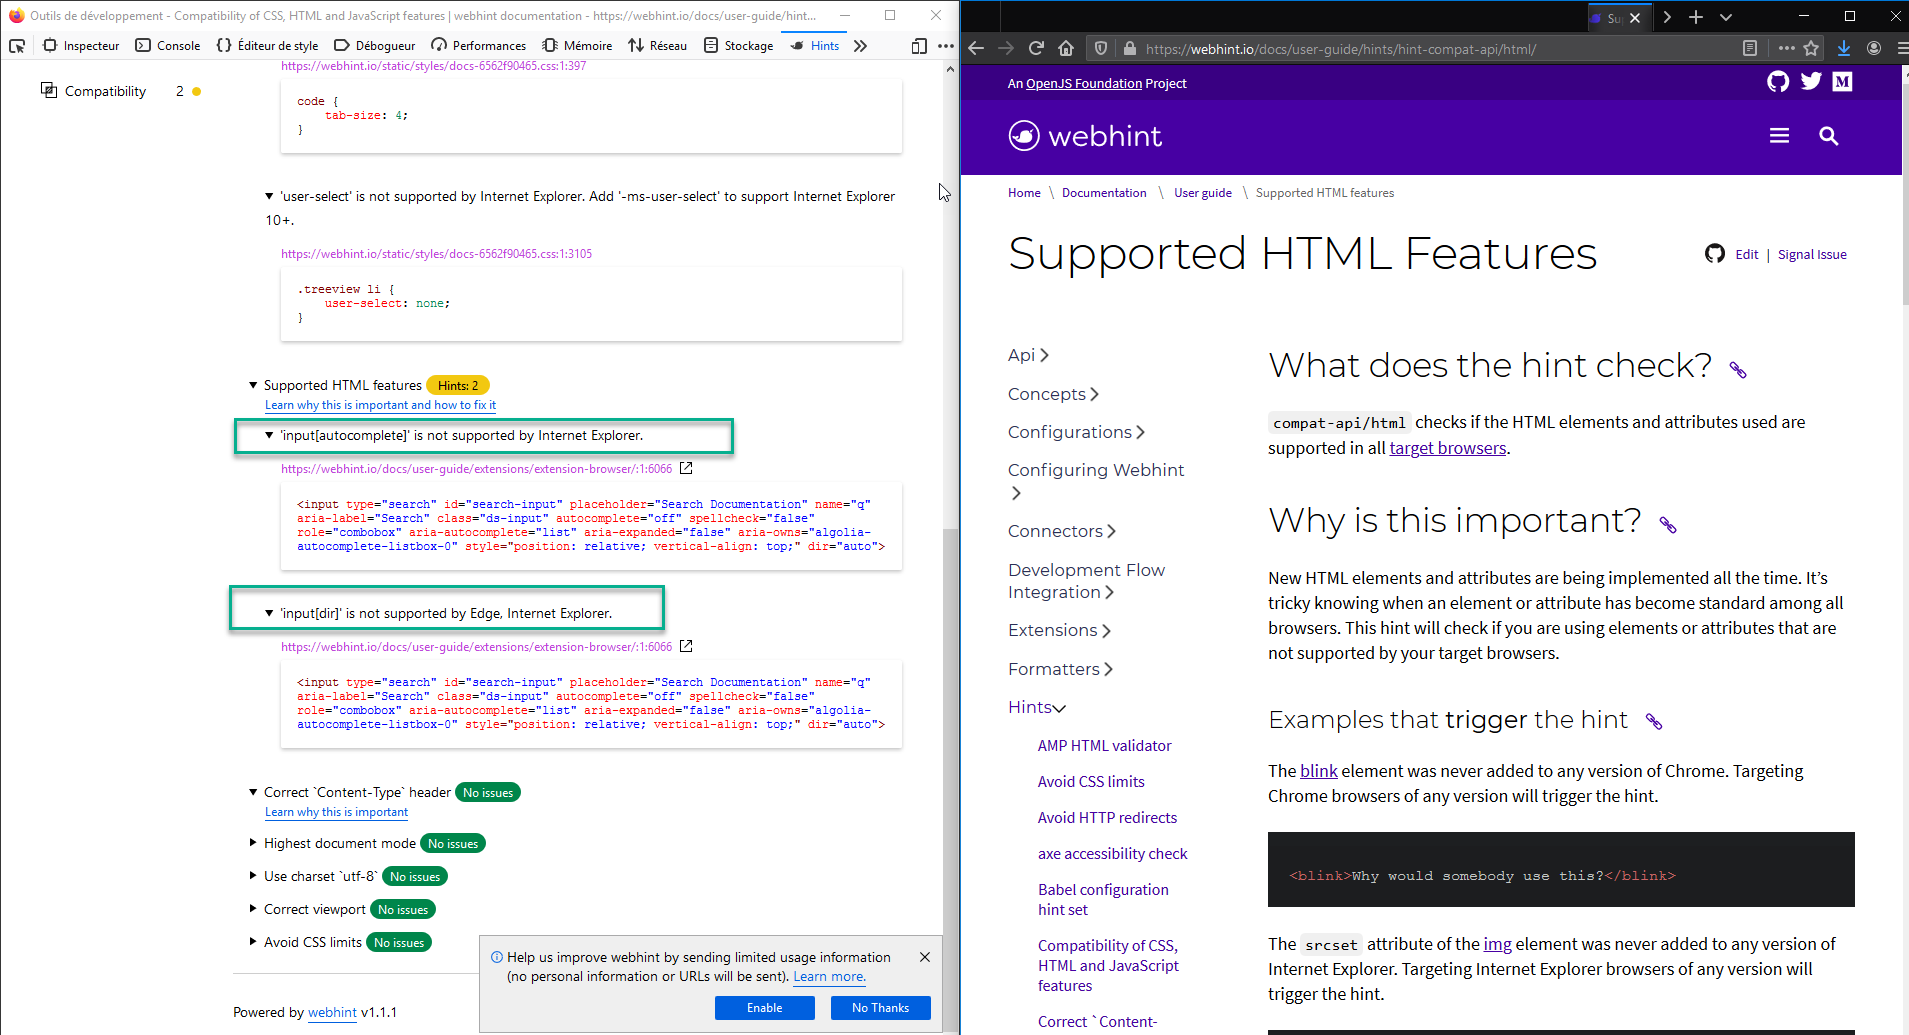Screen dimensions: 1909x1035
Task: Expand Avoid CSS limits section
Action: point(253,942)
